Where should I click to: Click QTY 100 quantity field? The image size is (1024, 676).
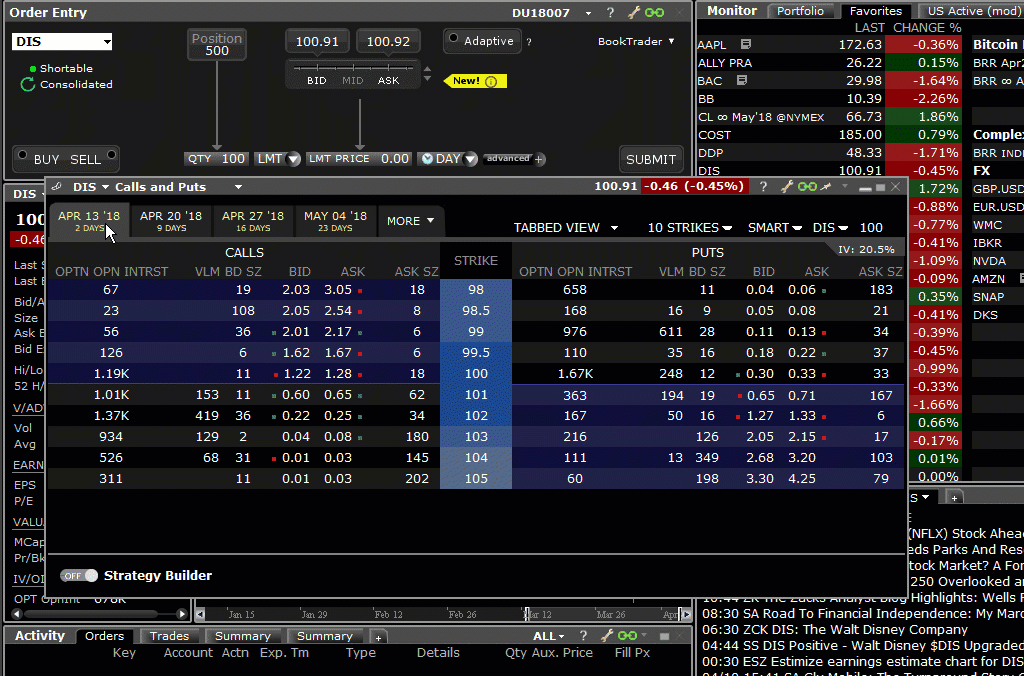coord(217,159)
